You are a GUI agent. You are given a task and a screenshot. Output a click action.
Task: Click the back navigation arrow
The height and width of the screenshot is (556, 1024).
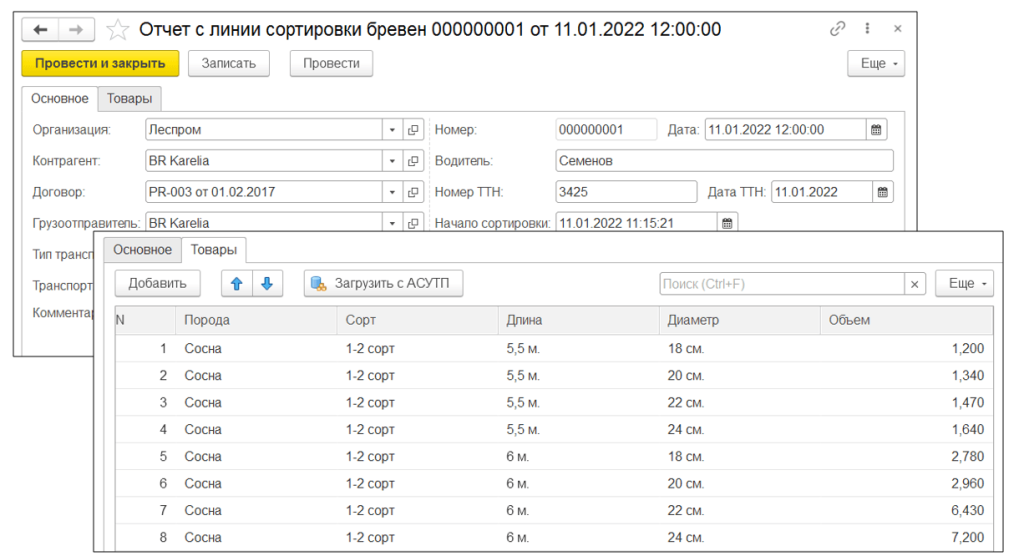(x=41, y=30)
